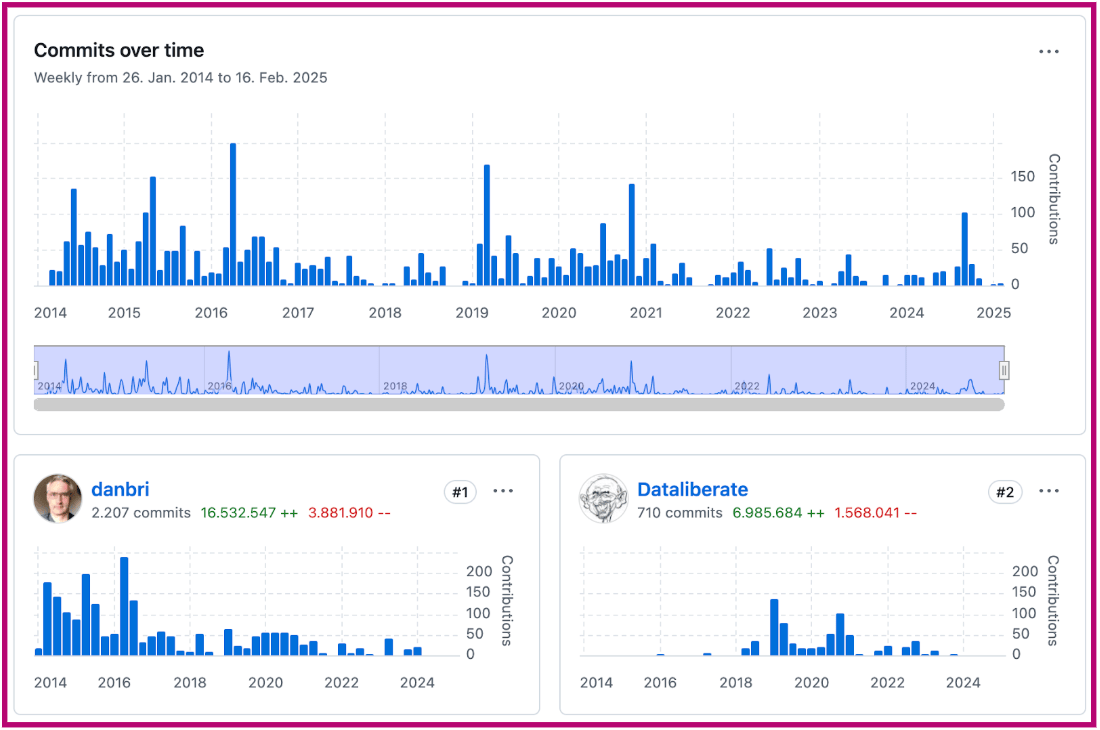Open the three-dot menu on danbri's card
This screenshot has width=1100, height=730.
tap(503, 491)
